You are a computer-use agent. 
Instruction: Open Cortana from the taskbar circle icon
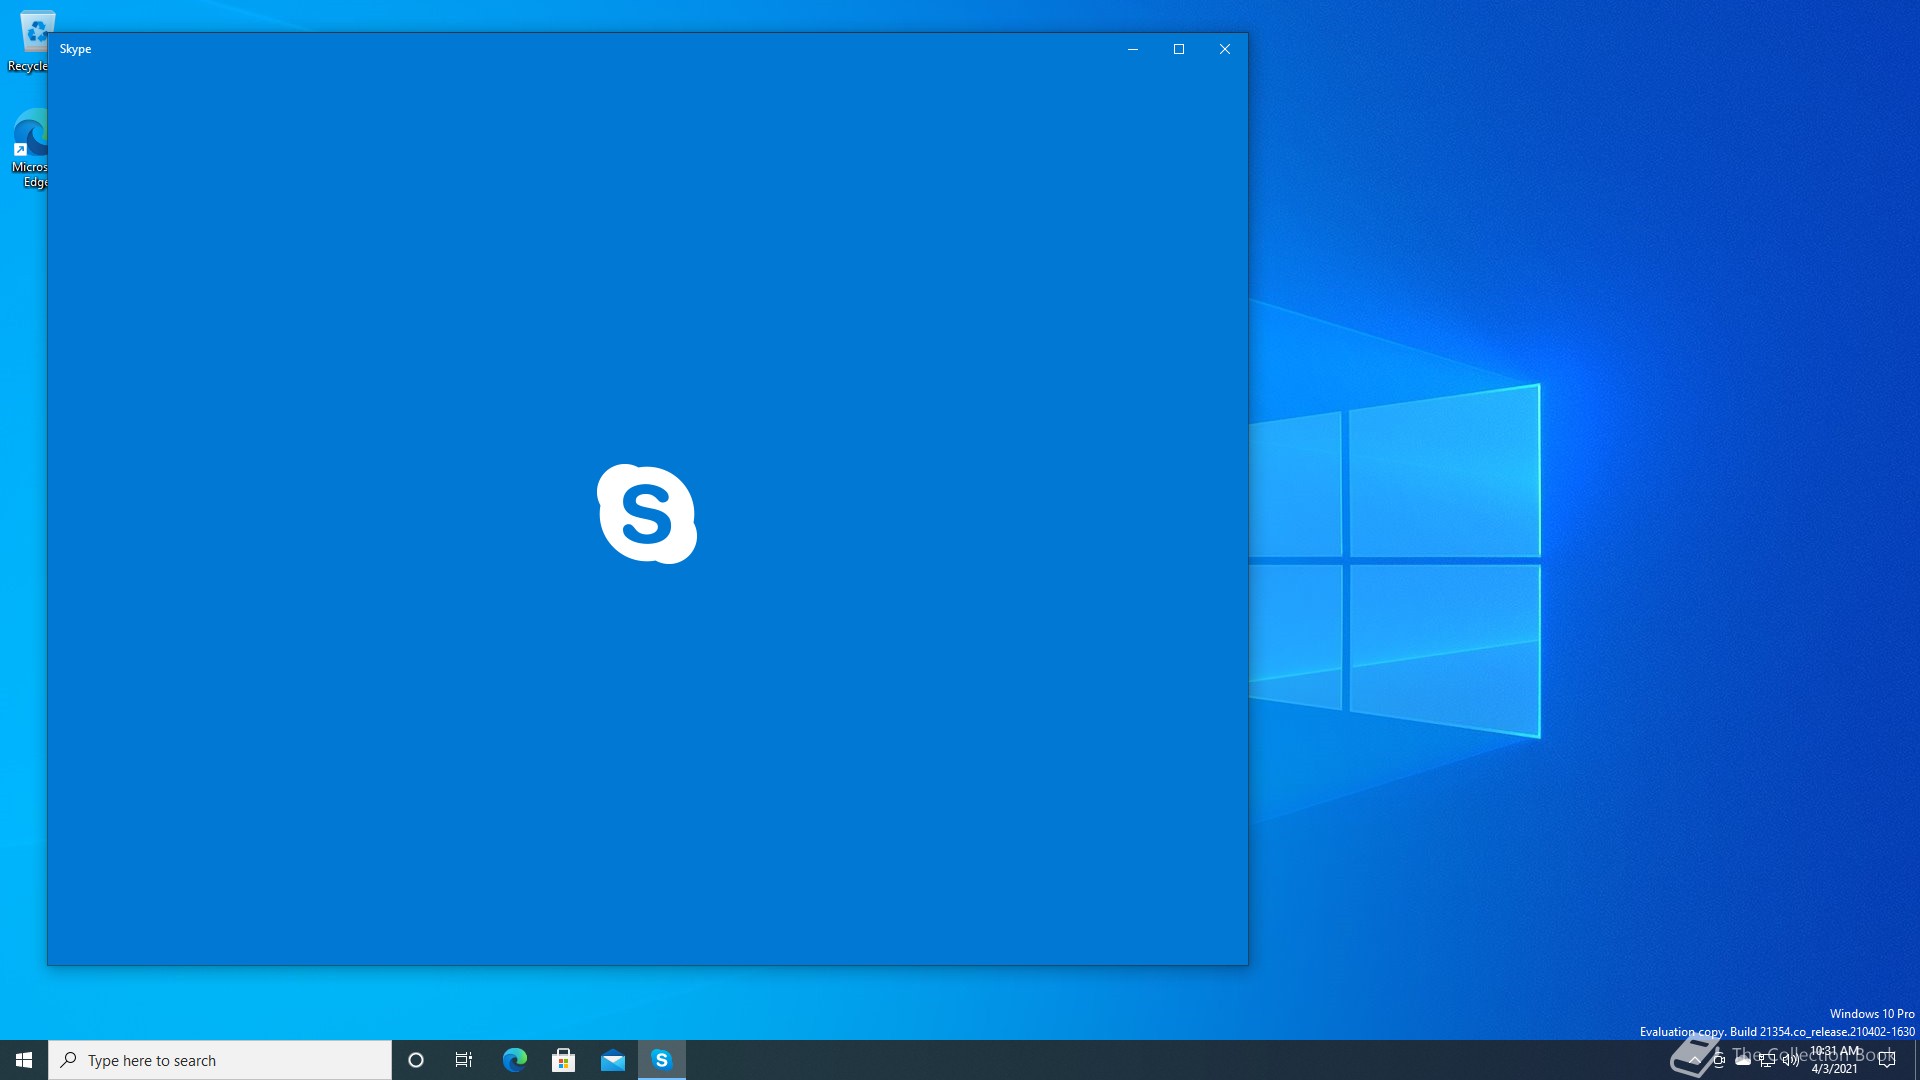tap(416, 1060)
